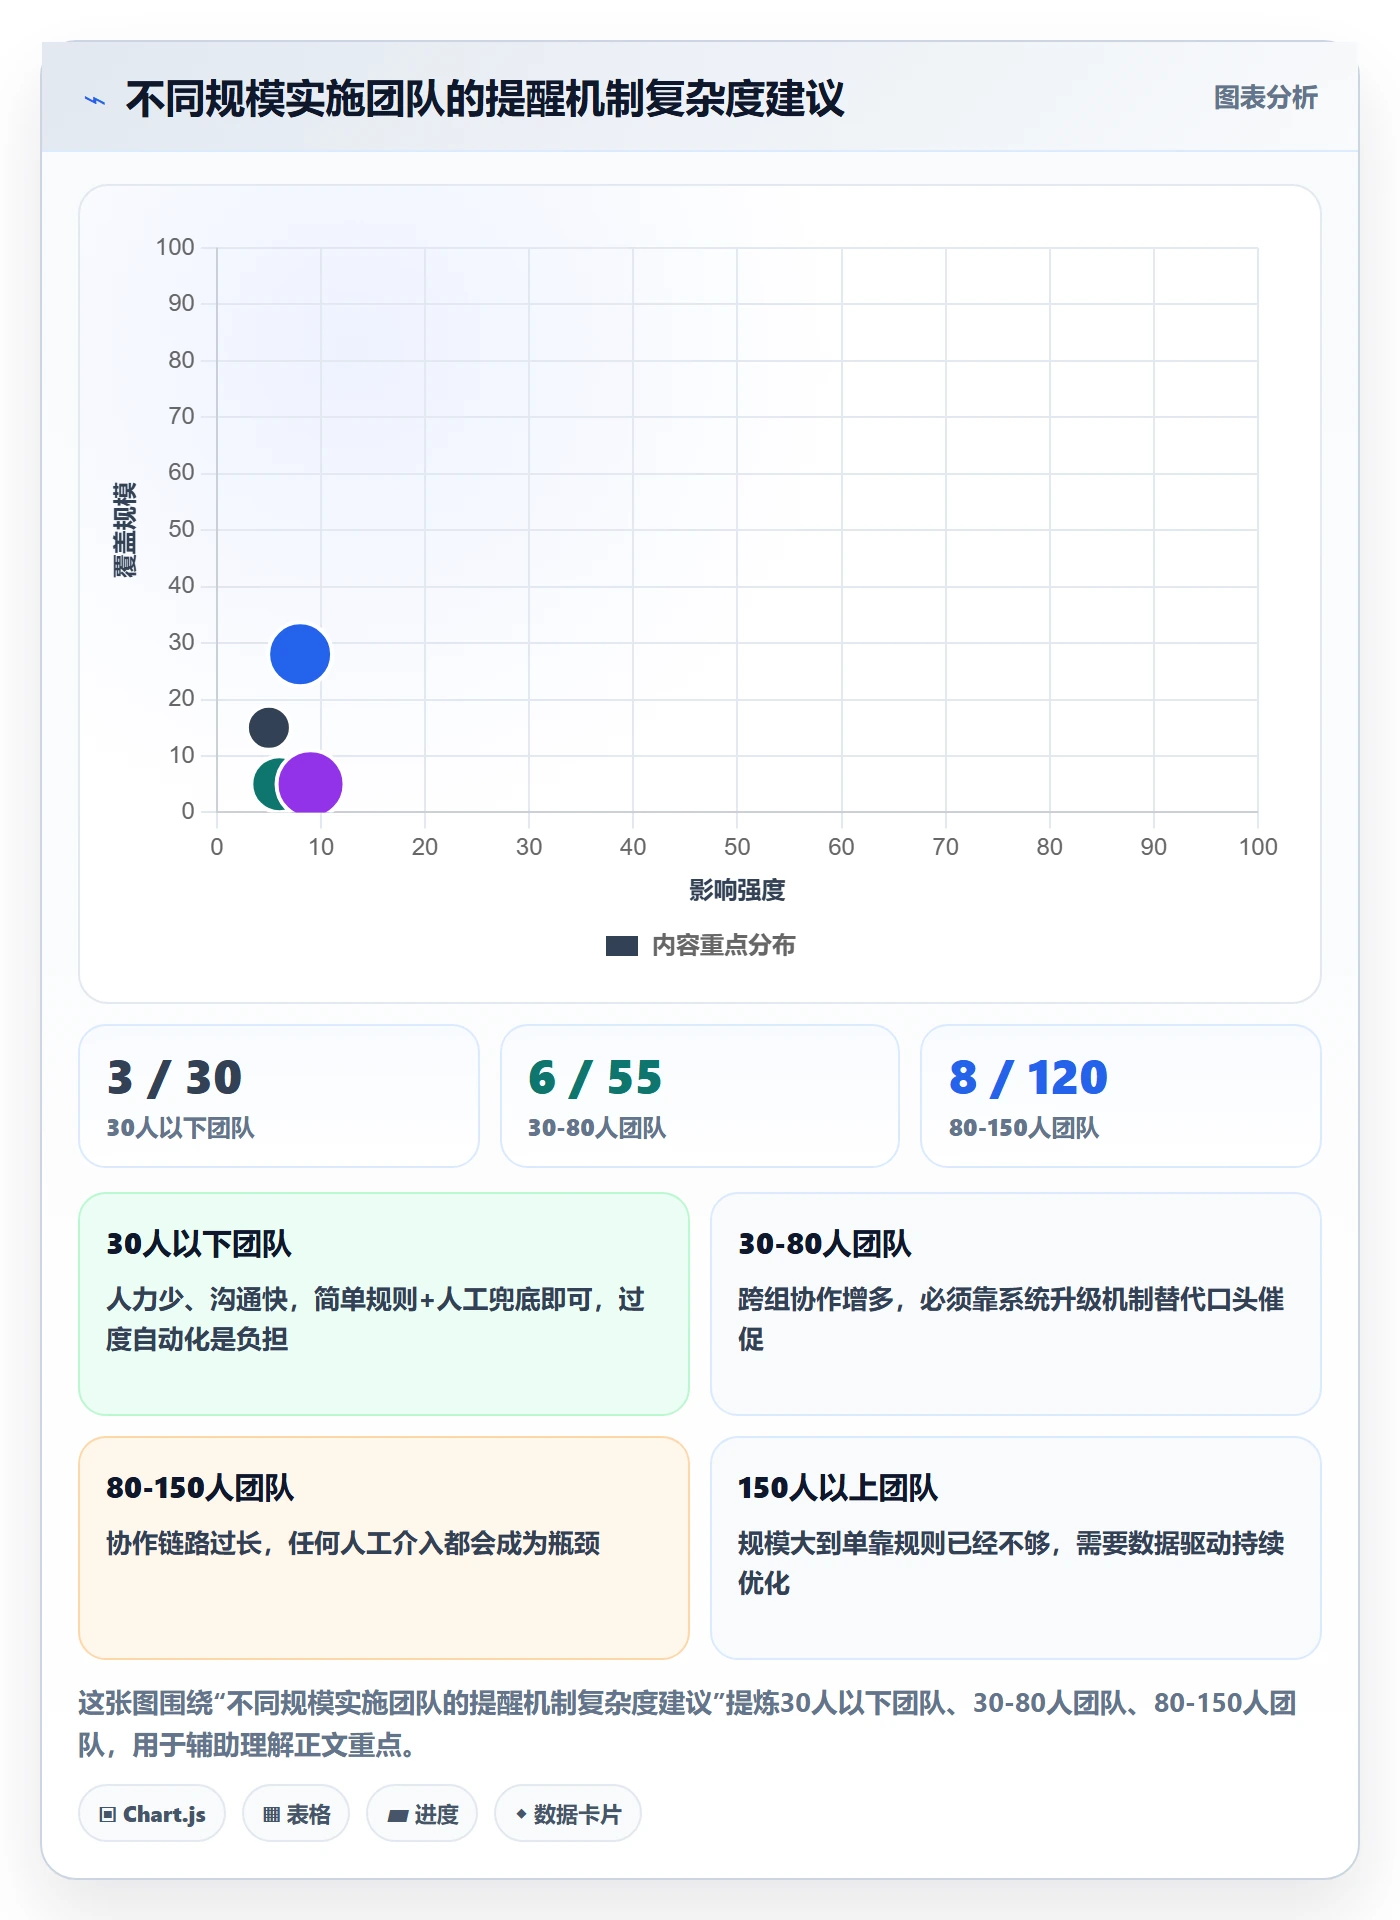The height and width of the screenshot is (1920, 1400).
Task: Click the lightning bolt icon beside the title
Action: pyautogui.click(x=95, y=100)
